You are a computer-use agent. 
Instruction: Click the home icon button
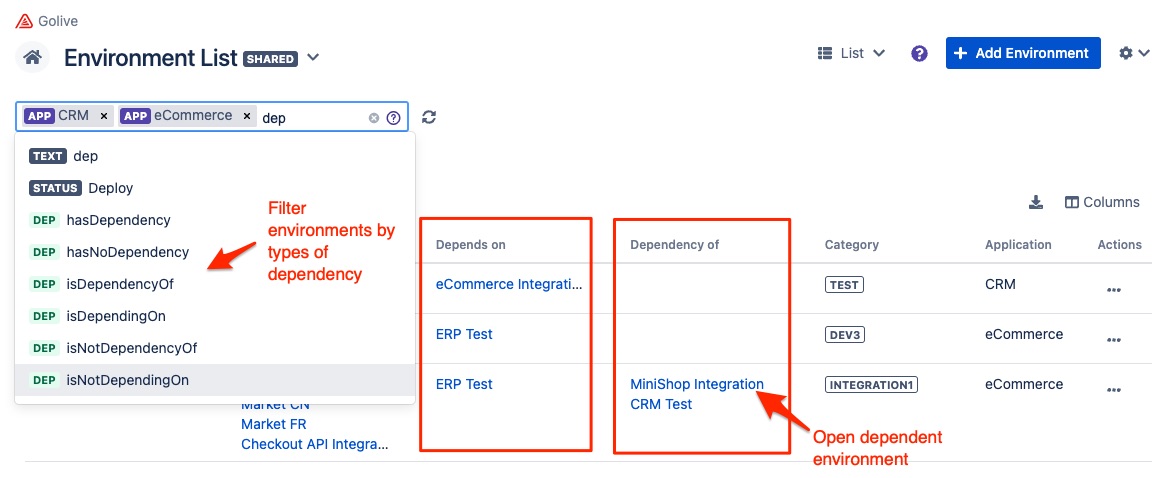pos(32,57)
